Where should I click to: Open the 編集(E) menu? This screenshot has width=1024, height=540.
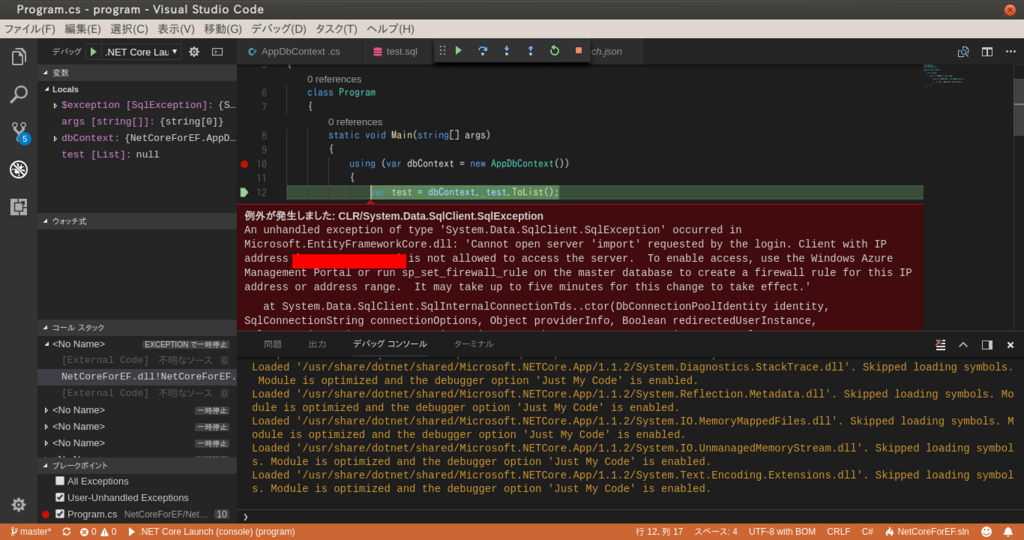82,29
